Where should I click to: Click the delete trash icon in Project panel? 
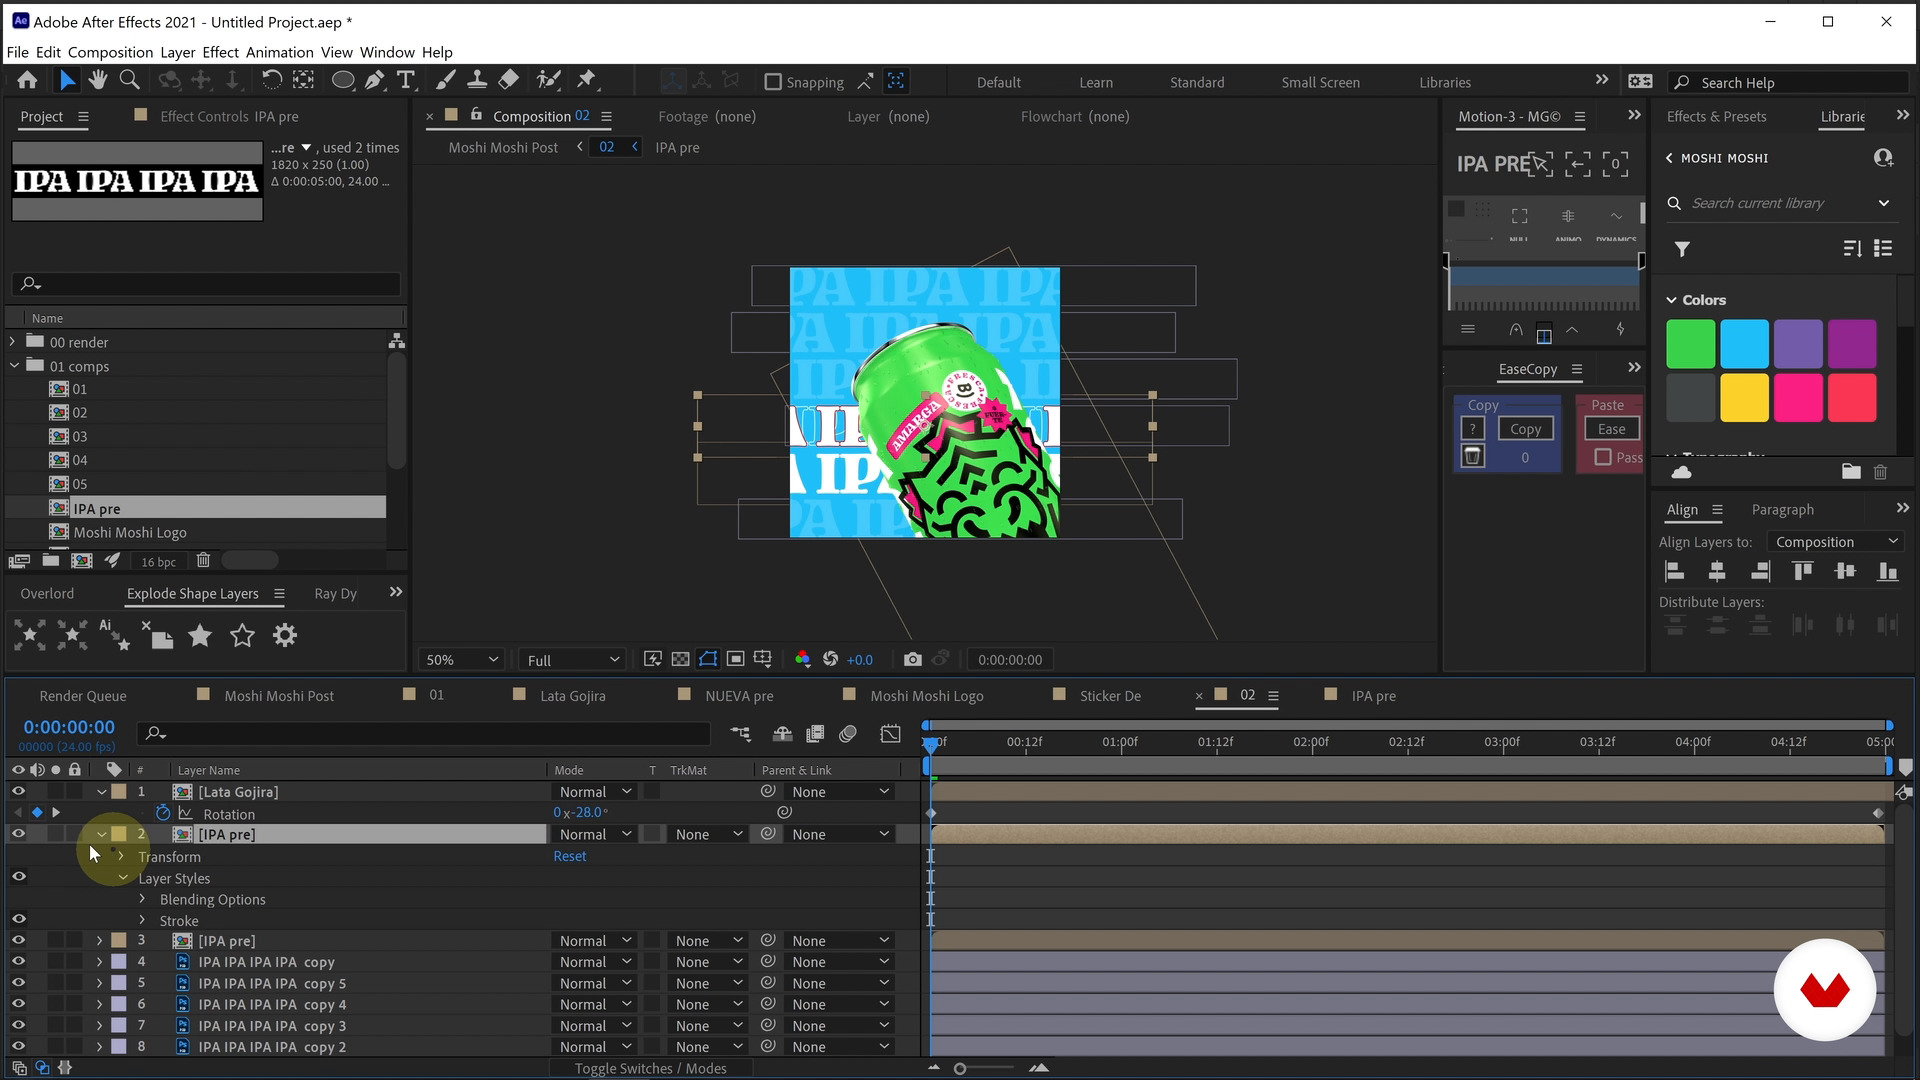pos(203,561)
